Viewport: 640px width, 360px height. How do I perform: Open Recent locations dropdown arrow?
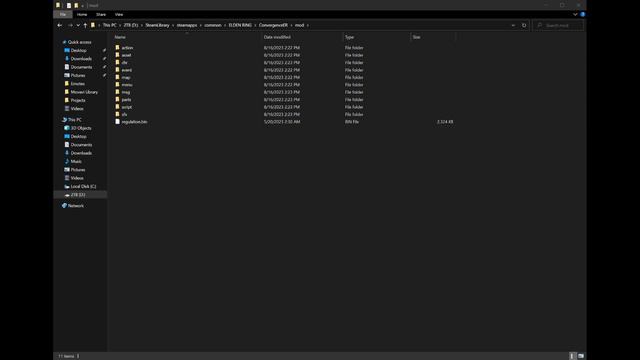78,25
